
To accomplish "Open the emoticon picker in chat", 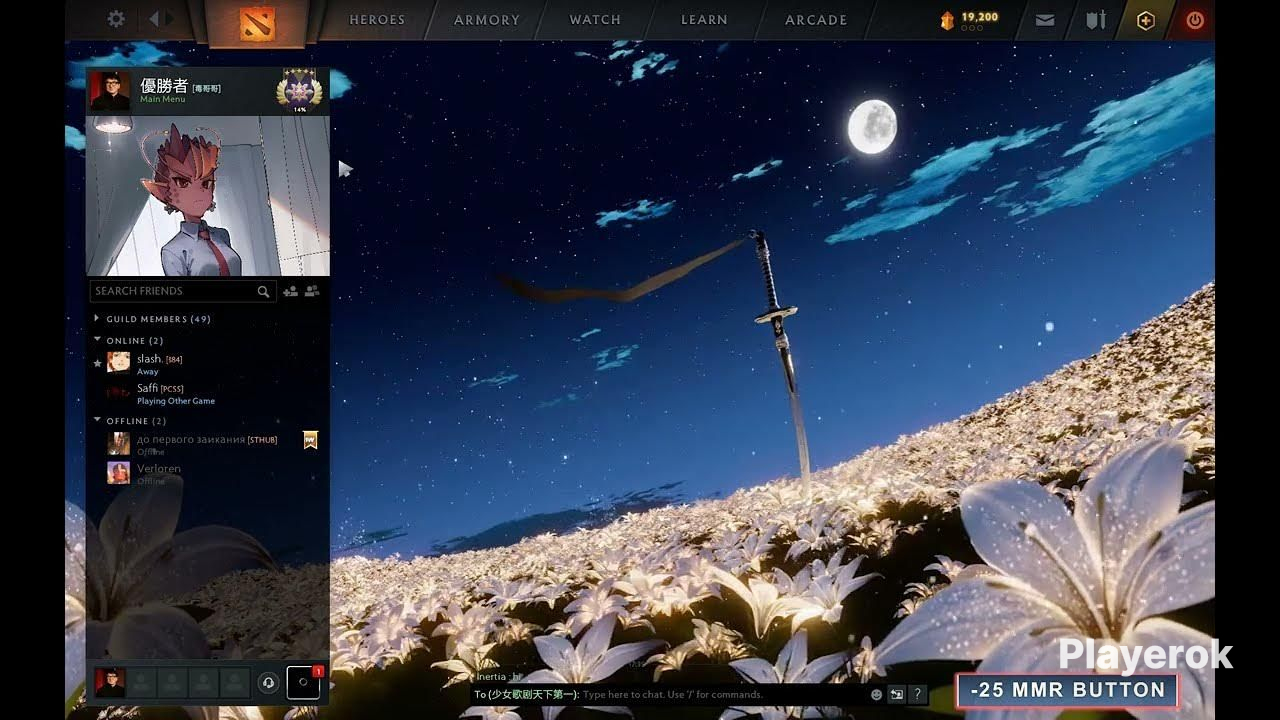I will click(x=877, y=694).
